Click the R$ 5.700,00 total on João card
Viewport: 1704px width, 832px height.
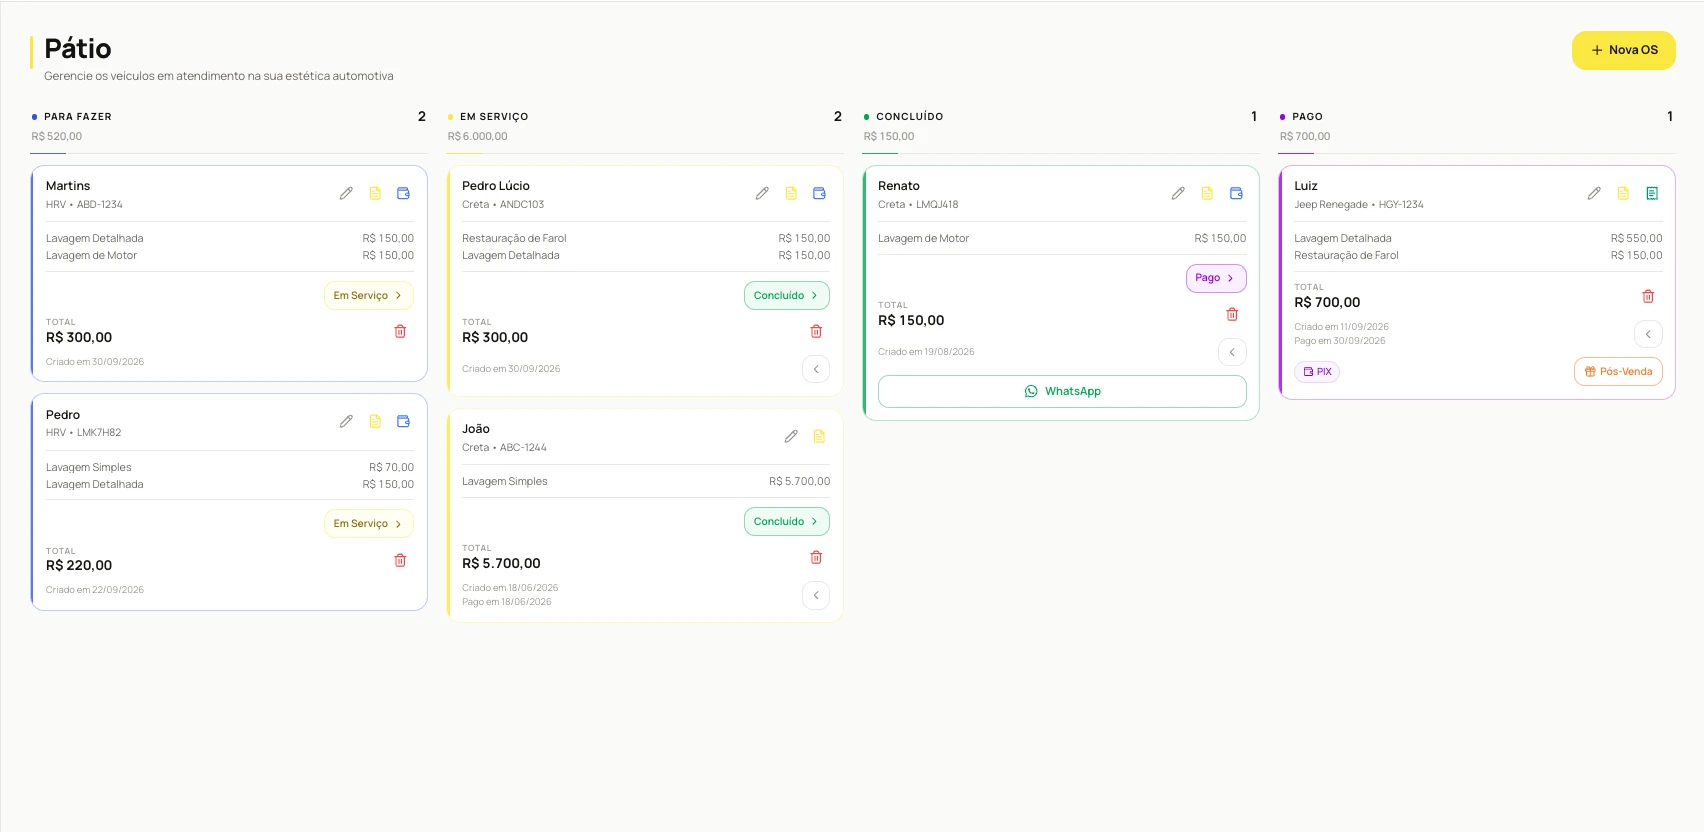coord(501,564)
